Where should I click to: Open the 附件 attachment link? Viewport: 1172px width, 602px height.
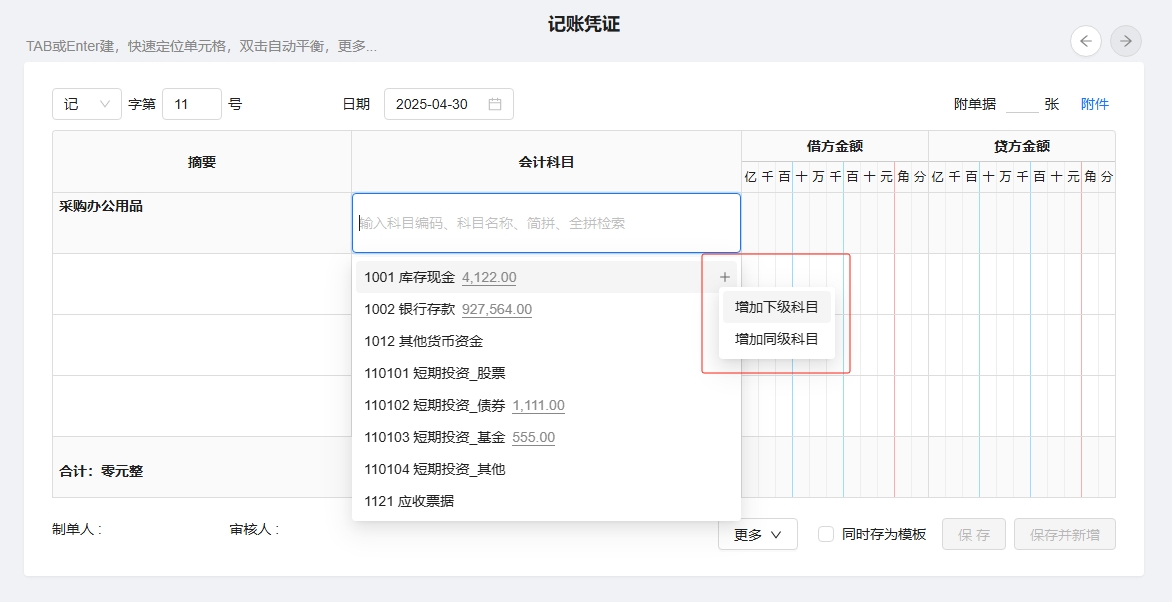pos(1094,104)
